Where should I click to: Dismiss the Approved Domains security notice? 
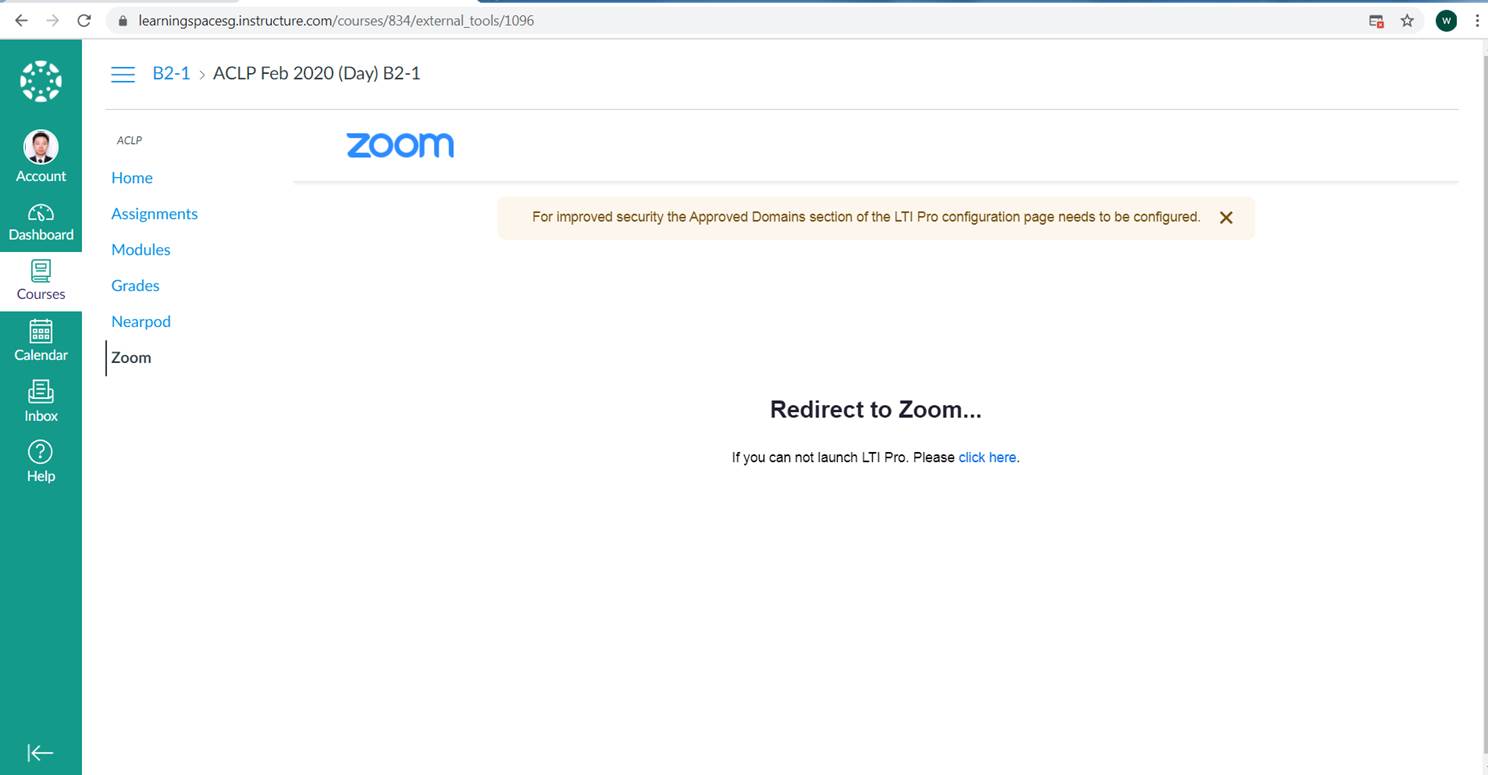point(1226,217)
